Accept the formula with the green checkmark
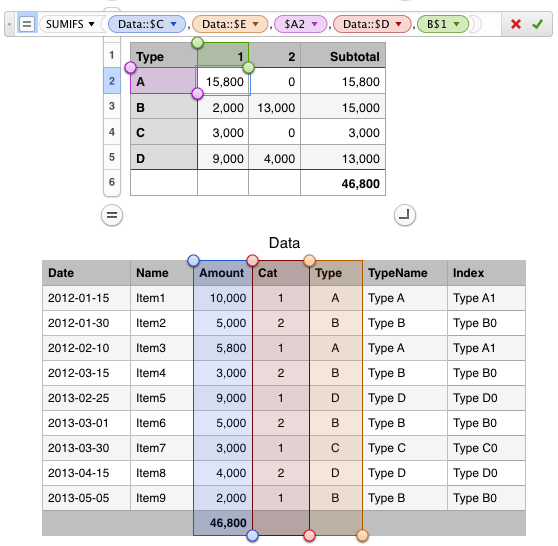 [537, 24]
